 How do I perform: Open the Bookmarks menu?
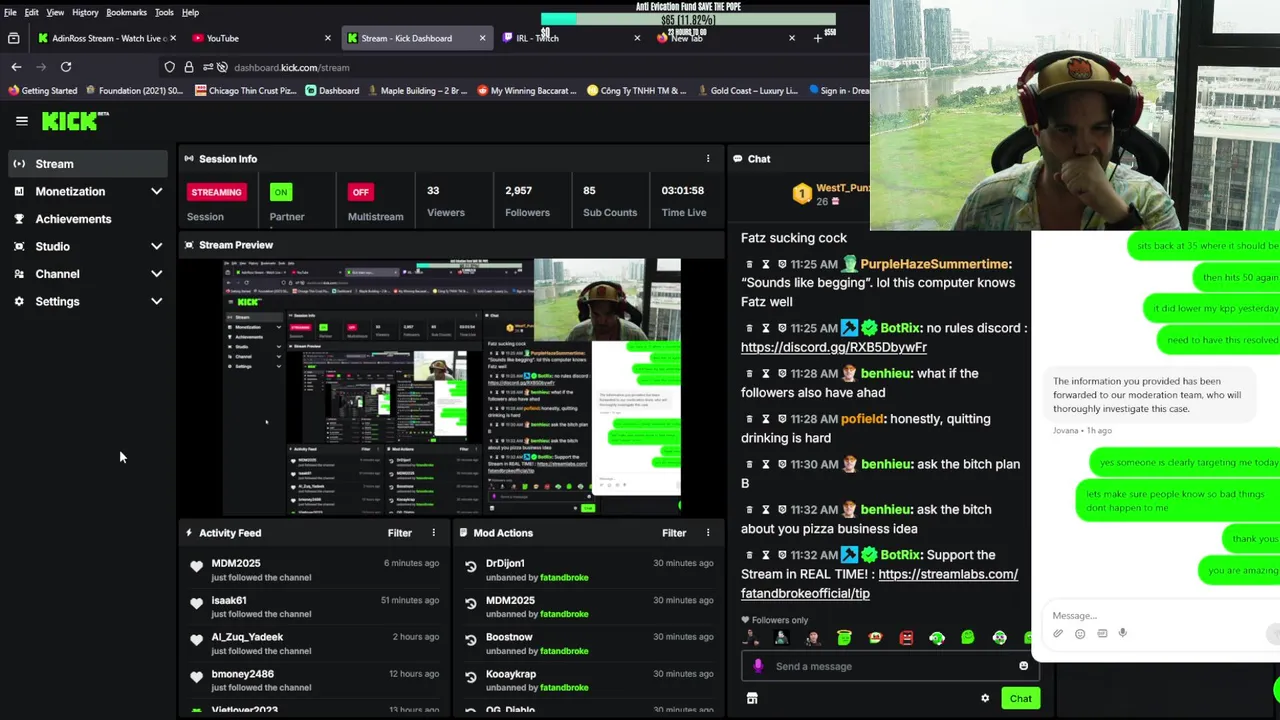tap(126, 12)
